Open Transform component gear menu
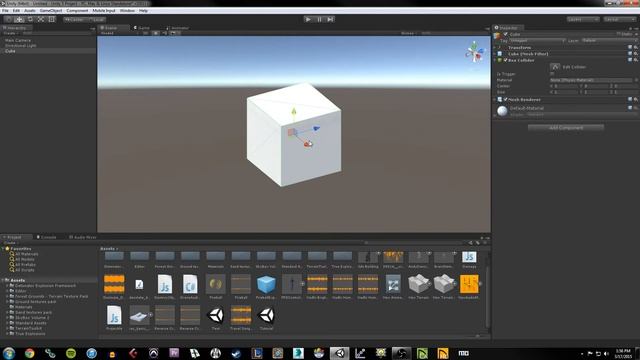 pyautogui.click(x=636, y=48)
